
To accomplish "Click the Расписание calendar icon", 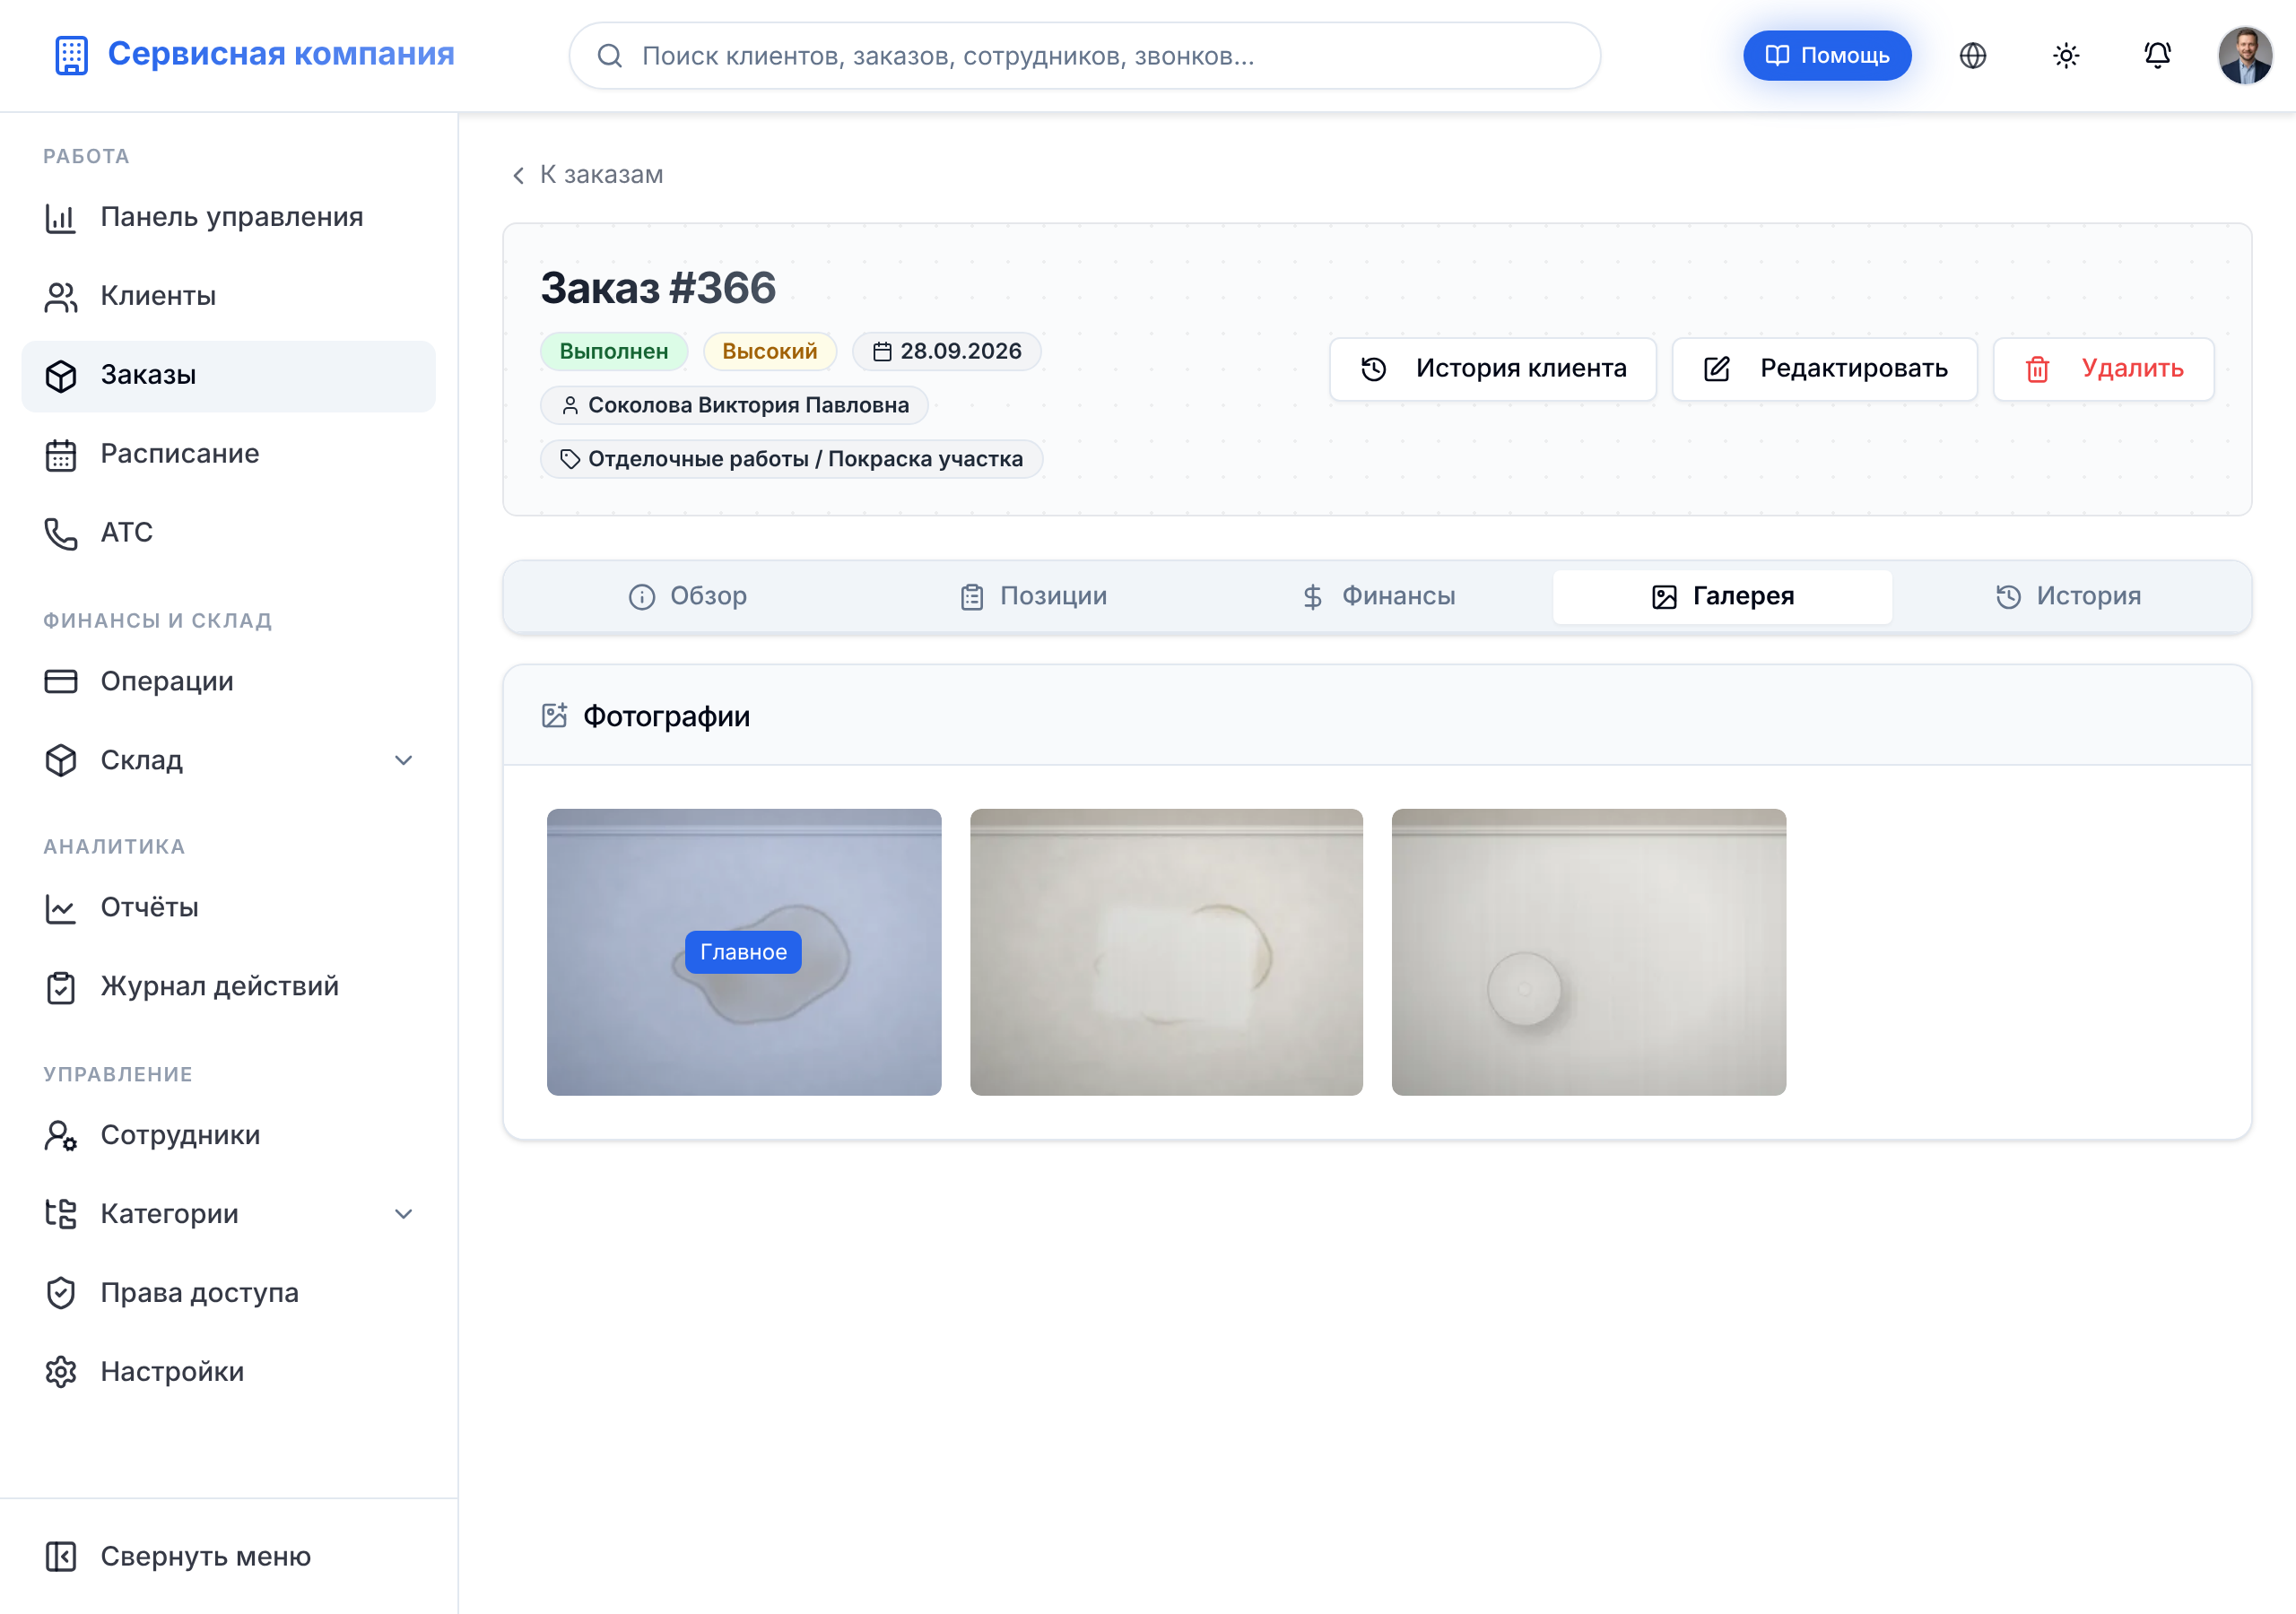I will 61,455.
